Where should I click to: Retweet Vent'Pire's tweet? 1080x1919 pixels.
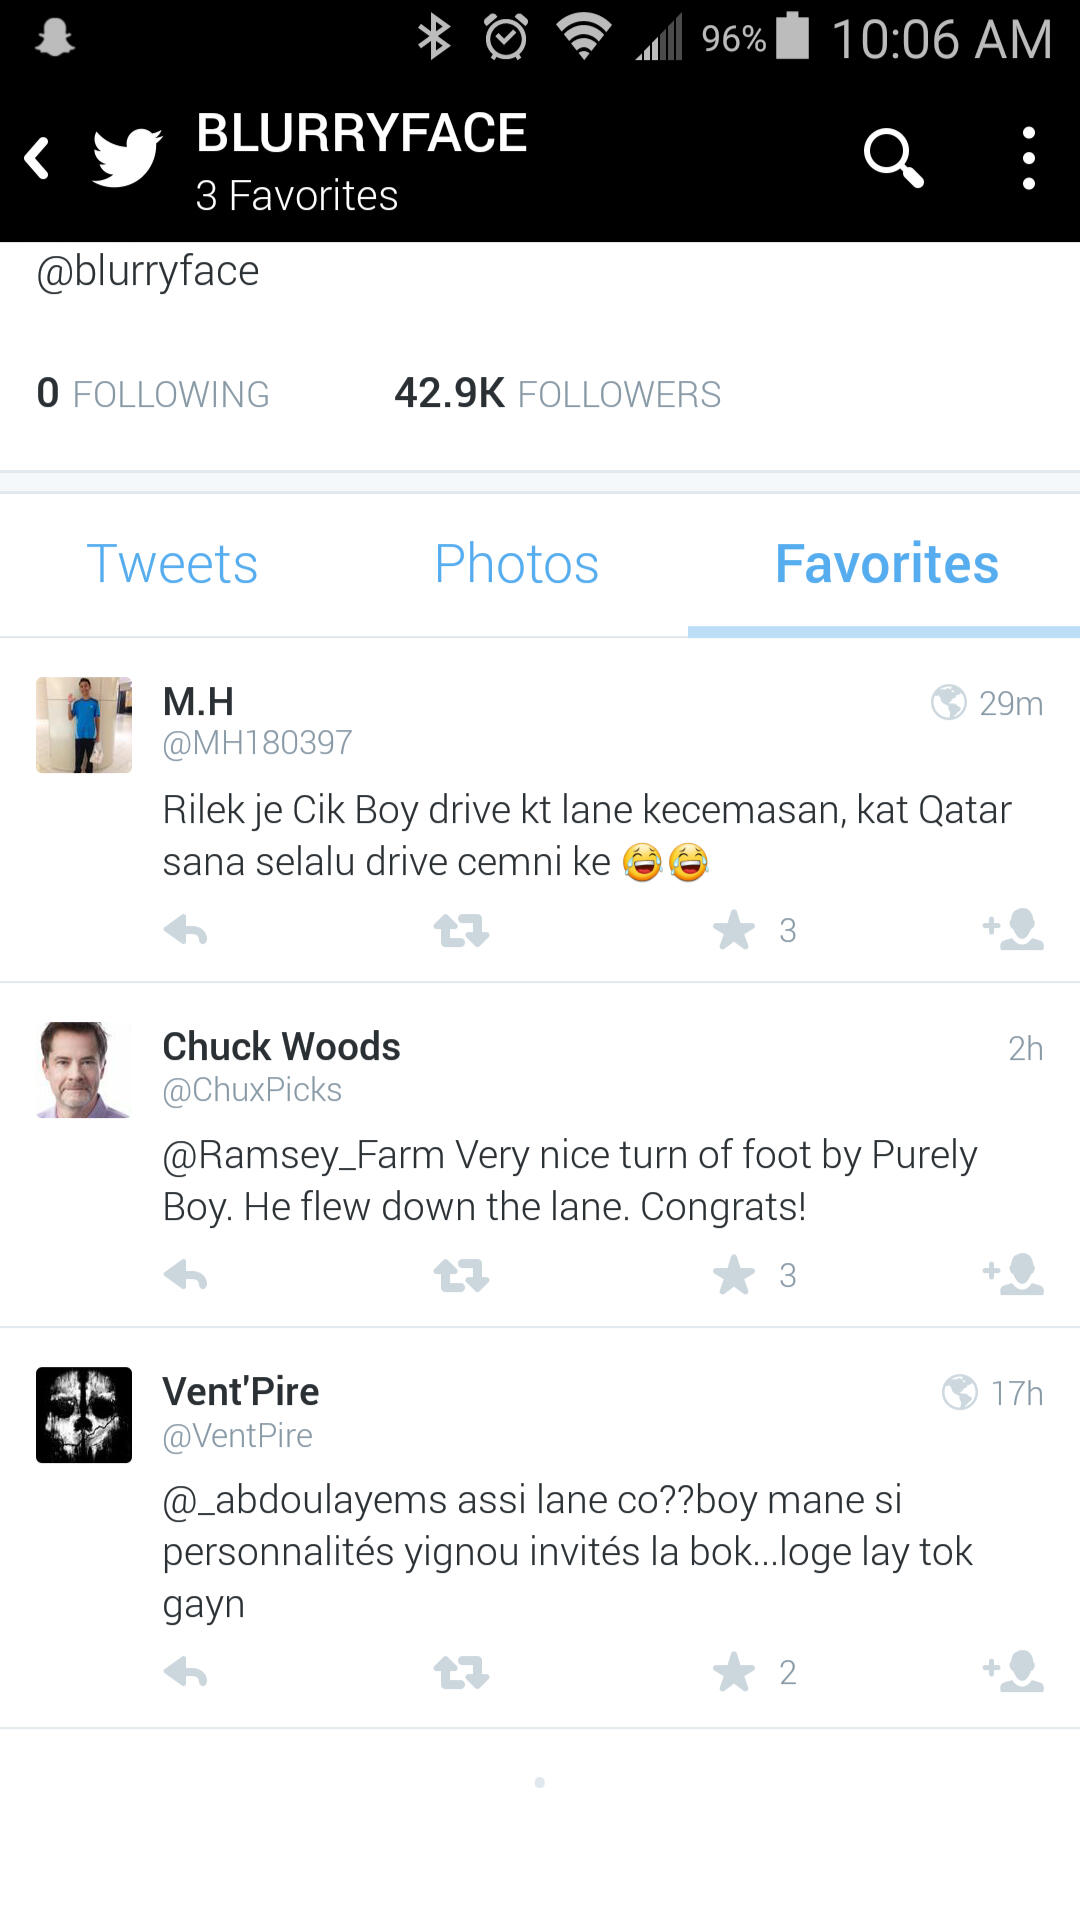[x=461, y=1672]
